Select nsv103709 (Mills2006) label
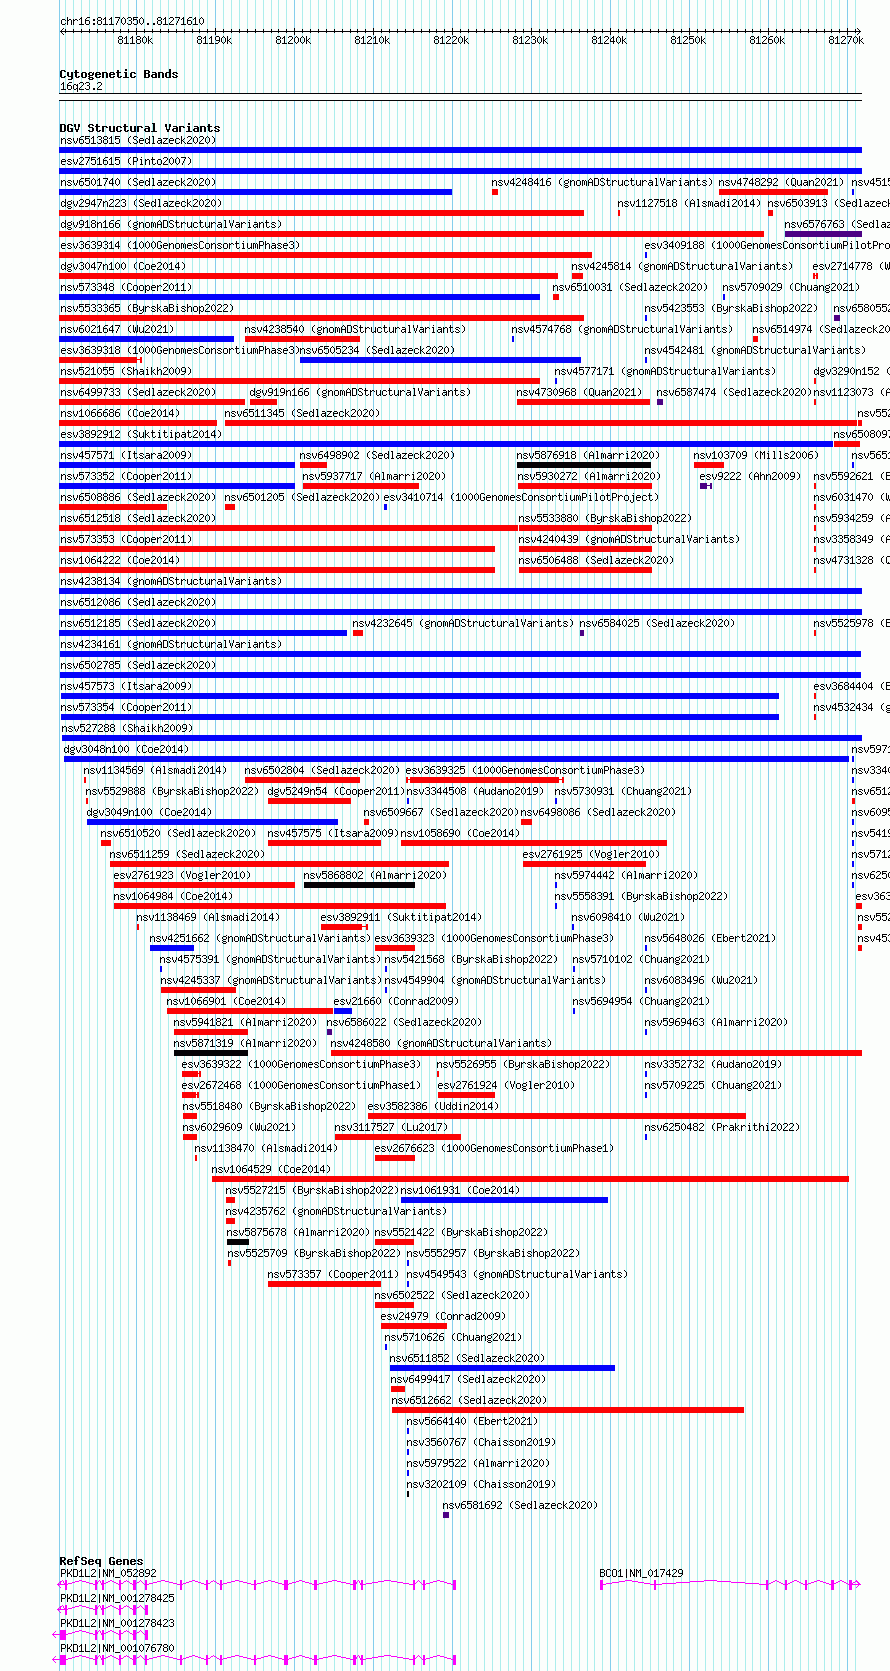The width and height of the screenshot is (890, 1671). click(756, 456)
